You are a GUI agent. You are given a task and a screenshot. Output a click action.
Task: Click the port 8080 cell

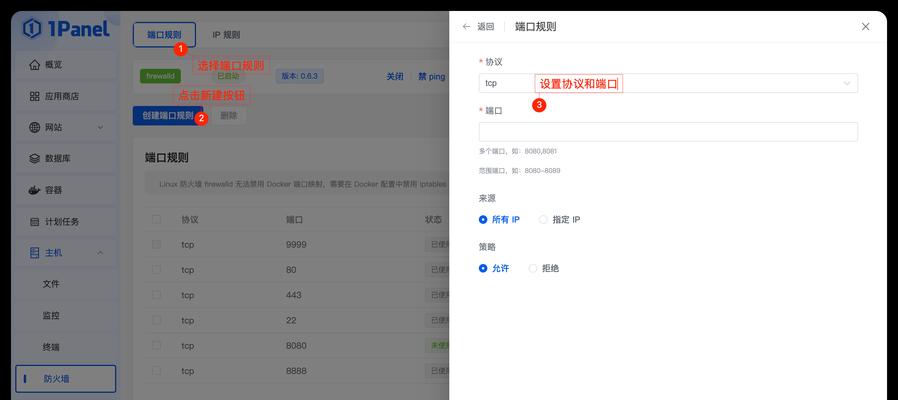click(296, 346)
